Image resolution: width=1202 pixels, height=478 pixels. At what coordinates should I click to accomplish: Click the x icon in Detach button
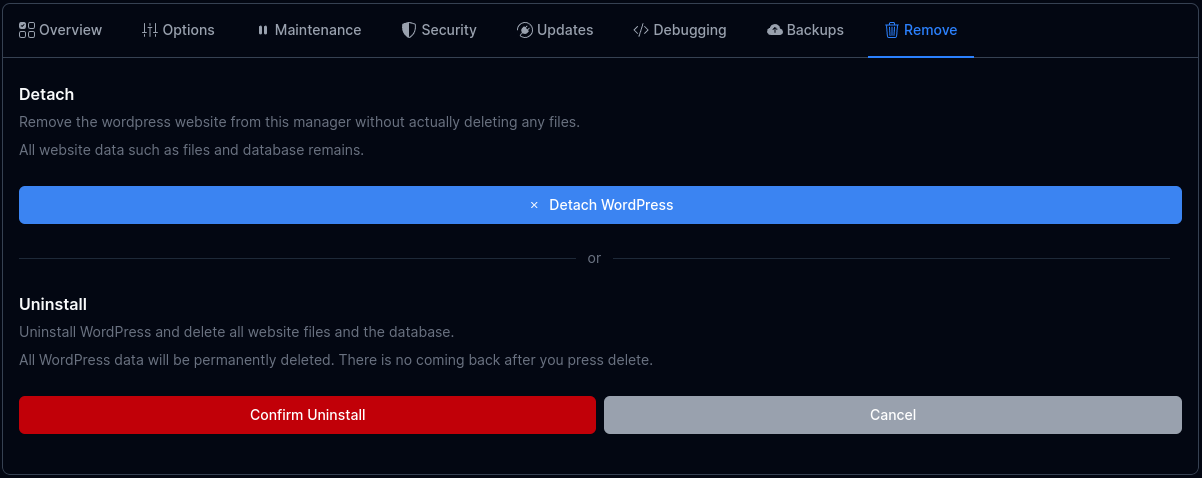(534, 205)
